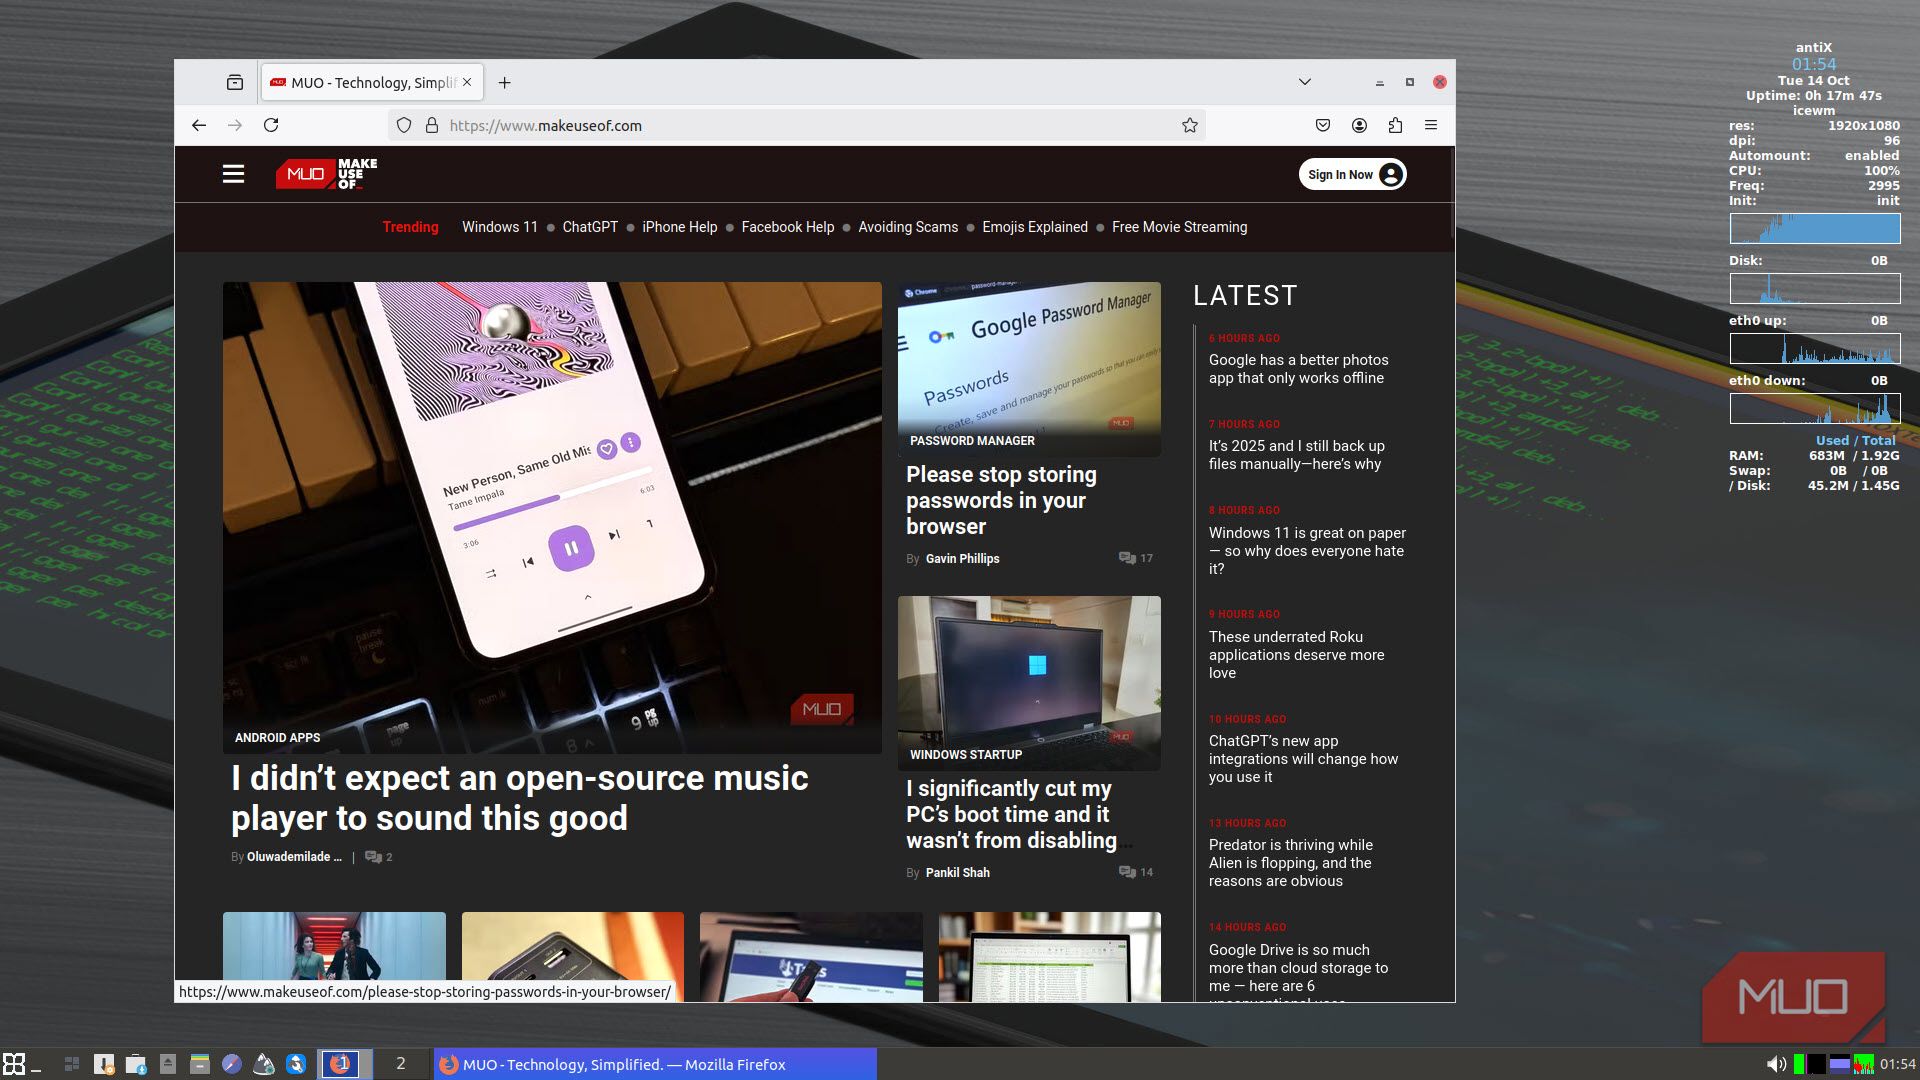This screenshot has height=1080, width=1920.
Task: Open the Avoiding Scams trending topic
Action: (908, 227)
